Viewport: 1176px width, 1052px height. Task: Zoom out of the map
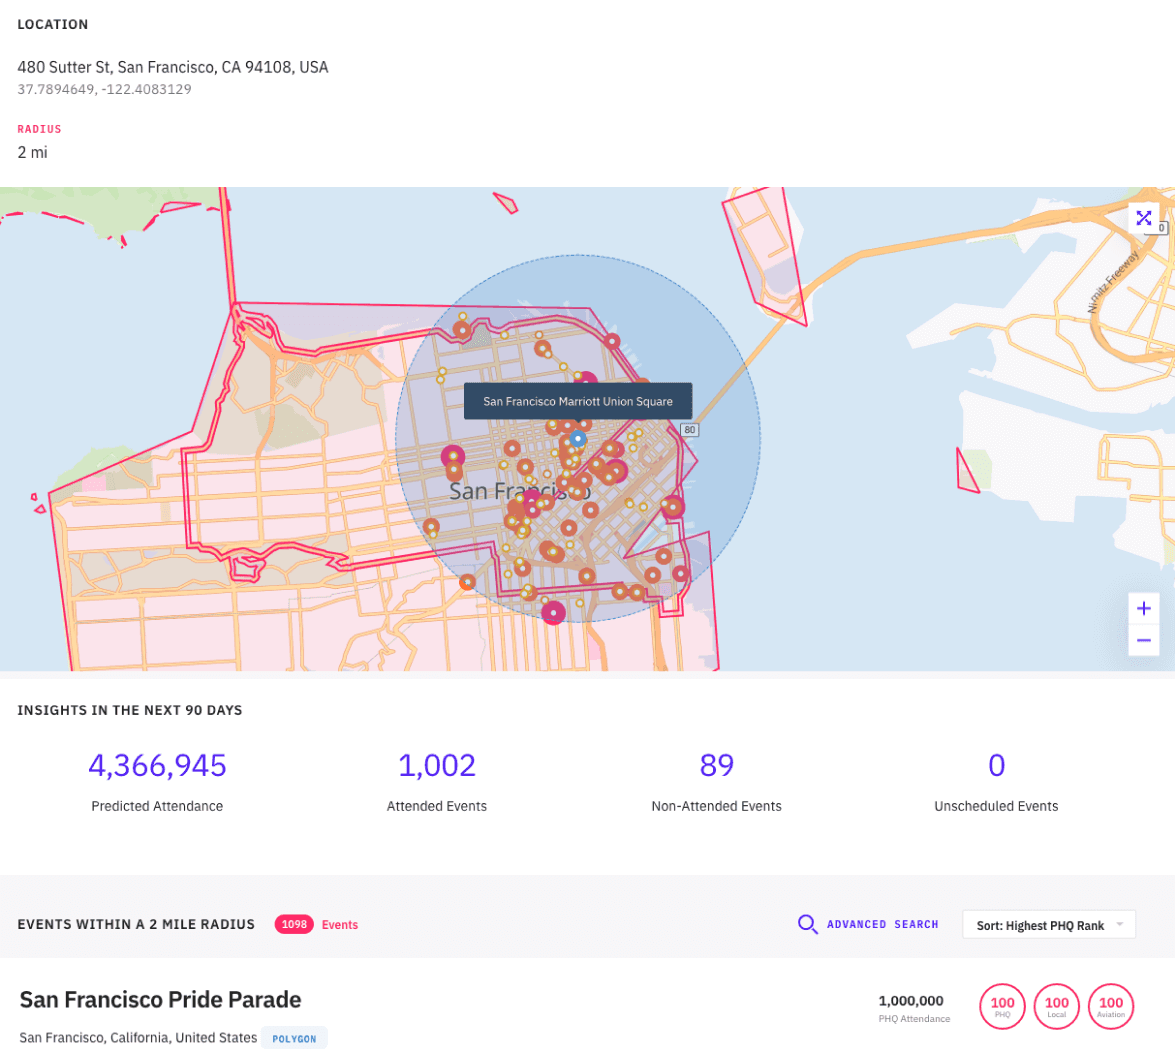[1143, 640]
